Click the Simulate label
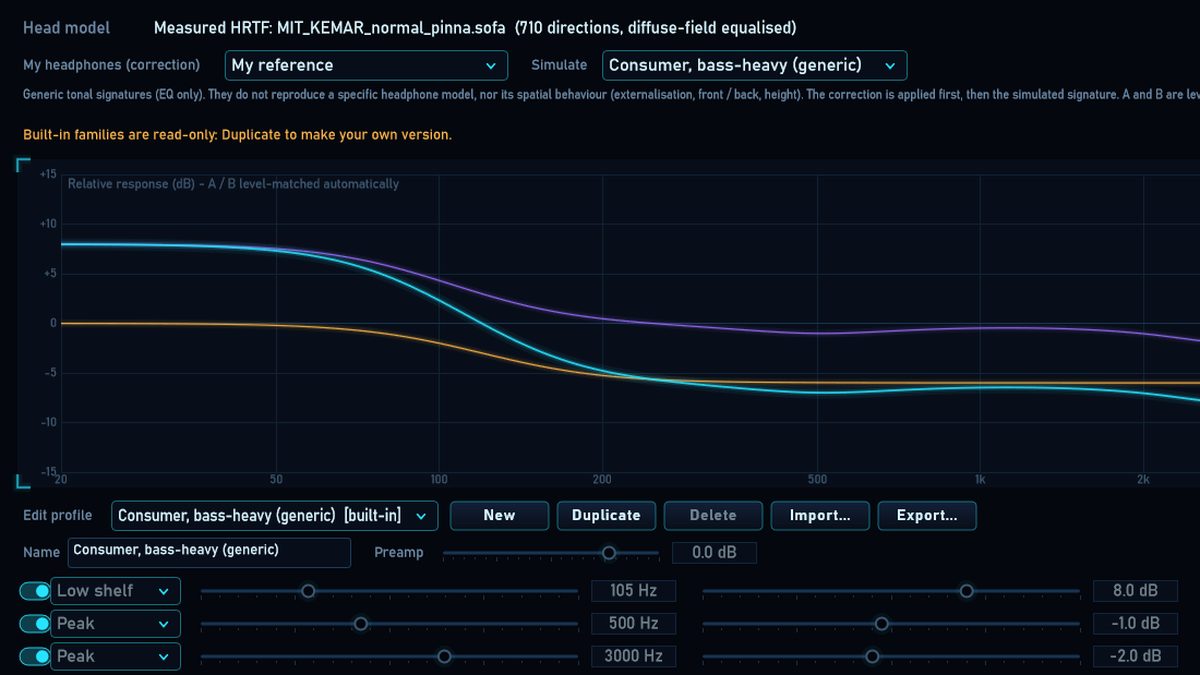 coord(559,65)
